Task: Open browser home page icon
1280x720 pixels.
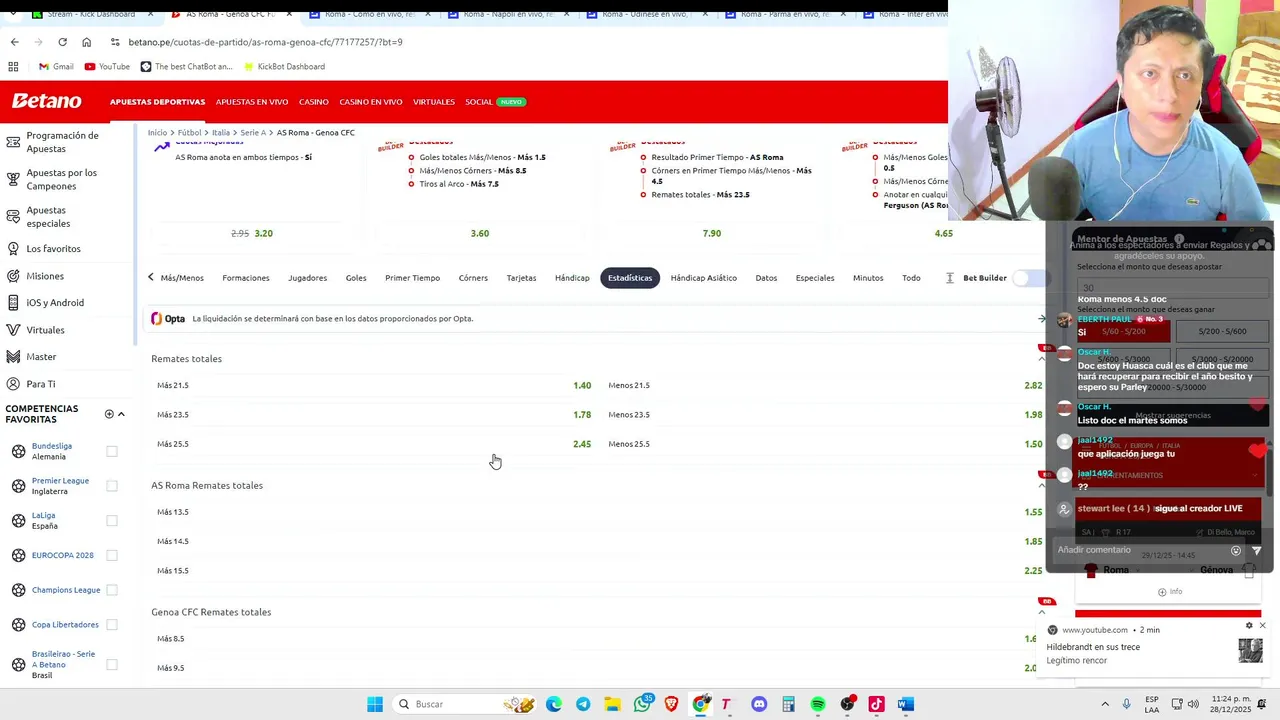Action: [86, 42]
